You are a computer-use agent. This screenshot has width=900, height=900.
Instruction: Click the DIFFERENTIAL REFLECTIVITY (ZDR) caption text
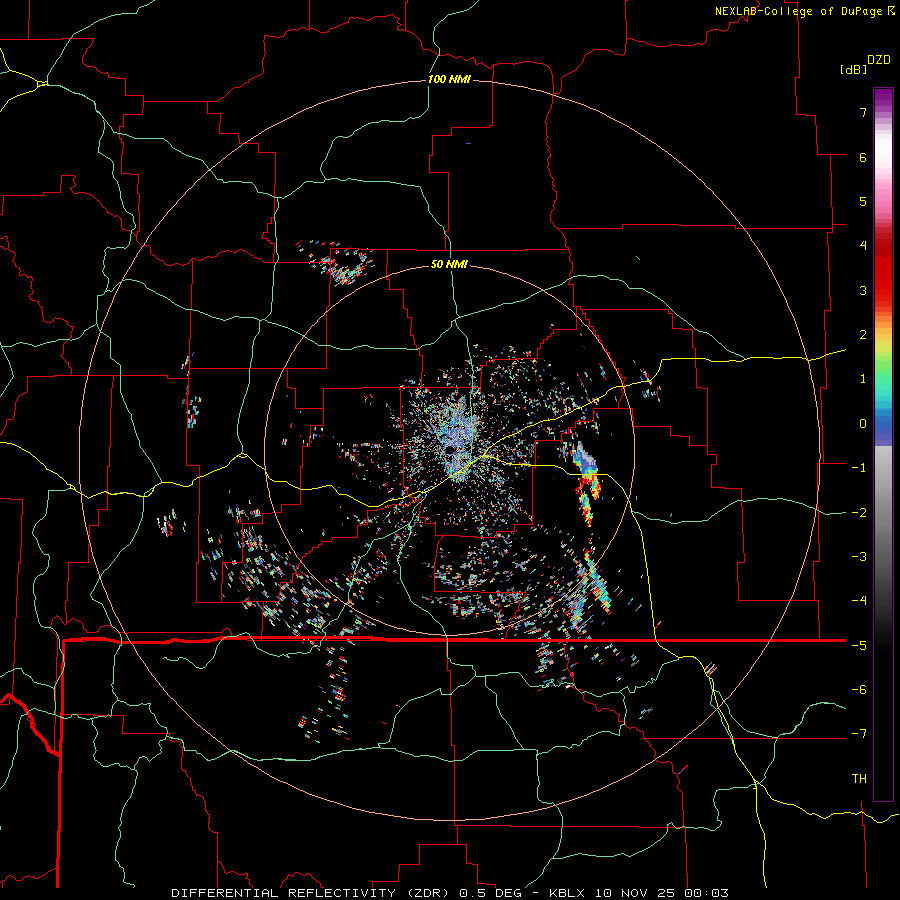click(x=312, y=893)
